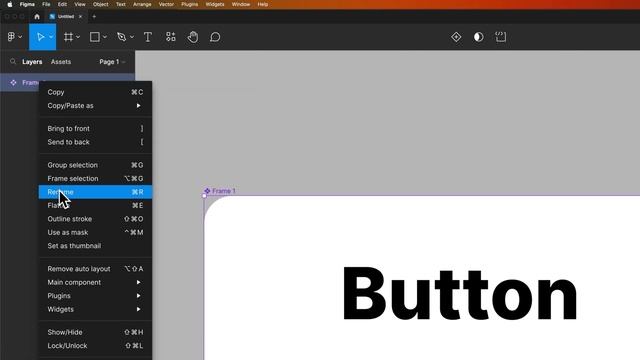The width and height of the screenshot is (640, 360).
Task: Select the Frame tool
Action: point(69,37)
